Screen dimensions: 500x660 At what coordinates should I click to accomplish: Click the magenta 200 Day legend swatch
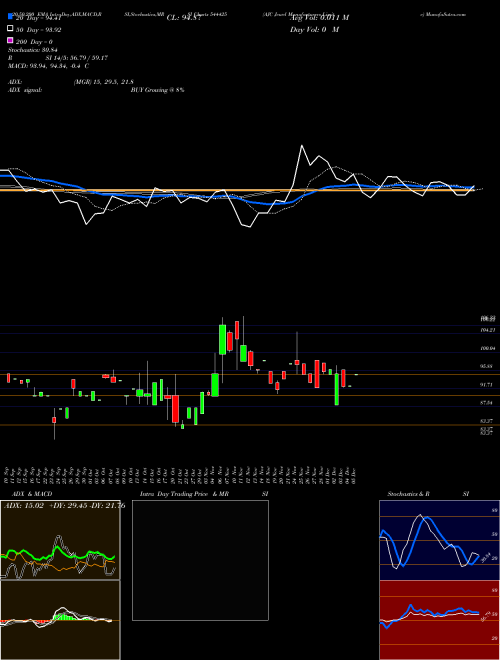[x=10, y=40]
